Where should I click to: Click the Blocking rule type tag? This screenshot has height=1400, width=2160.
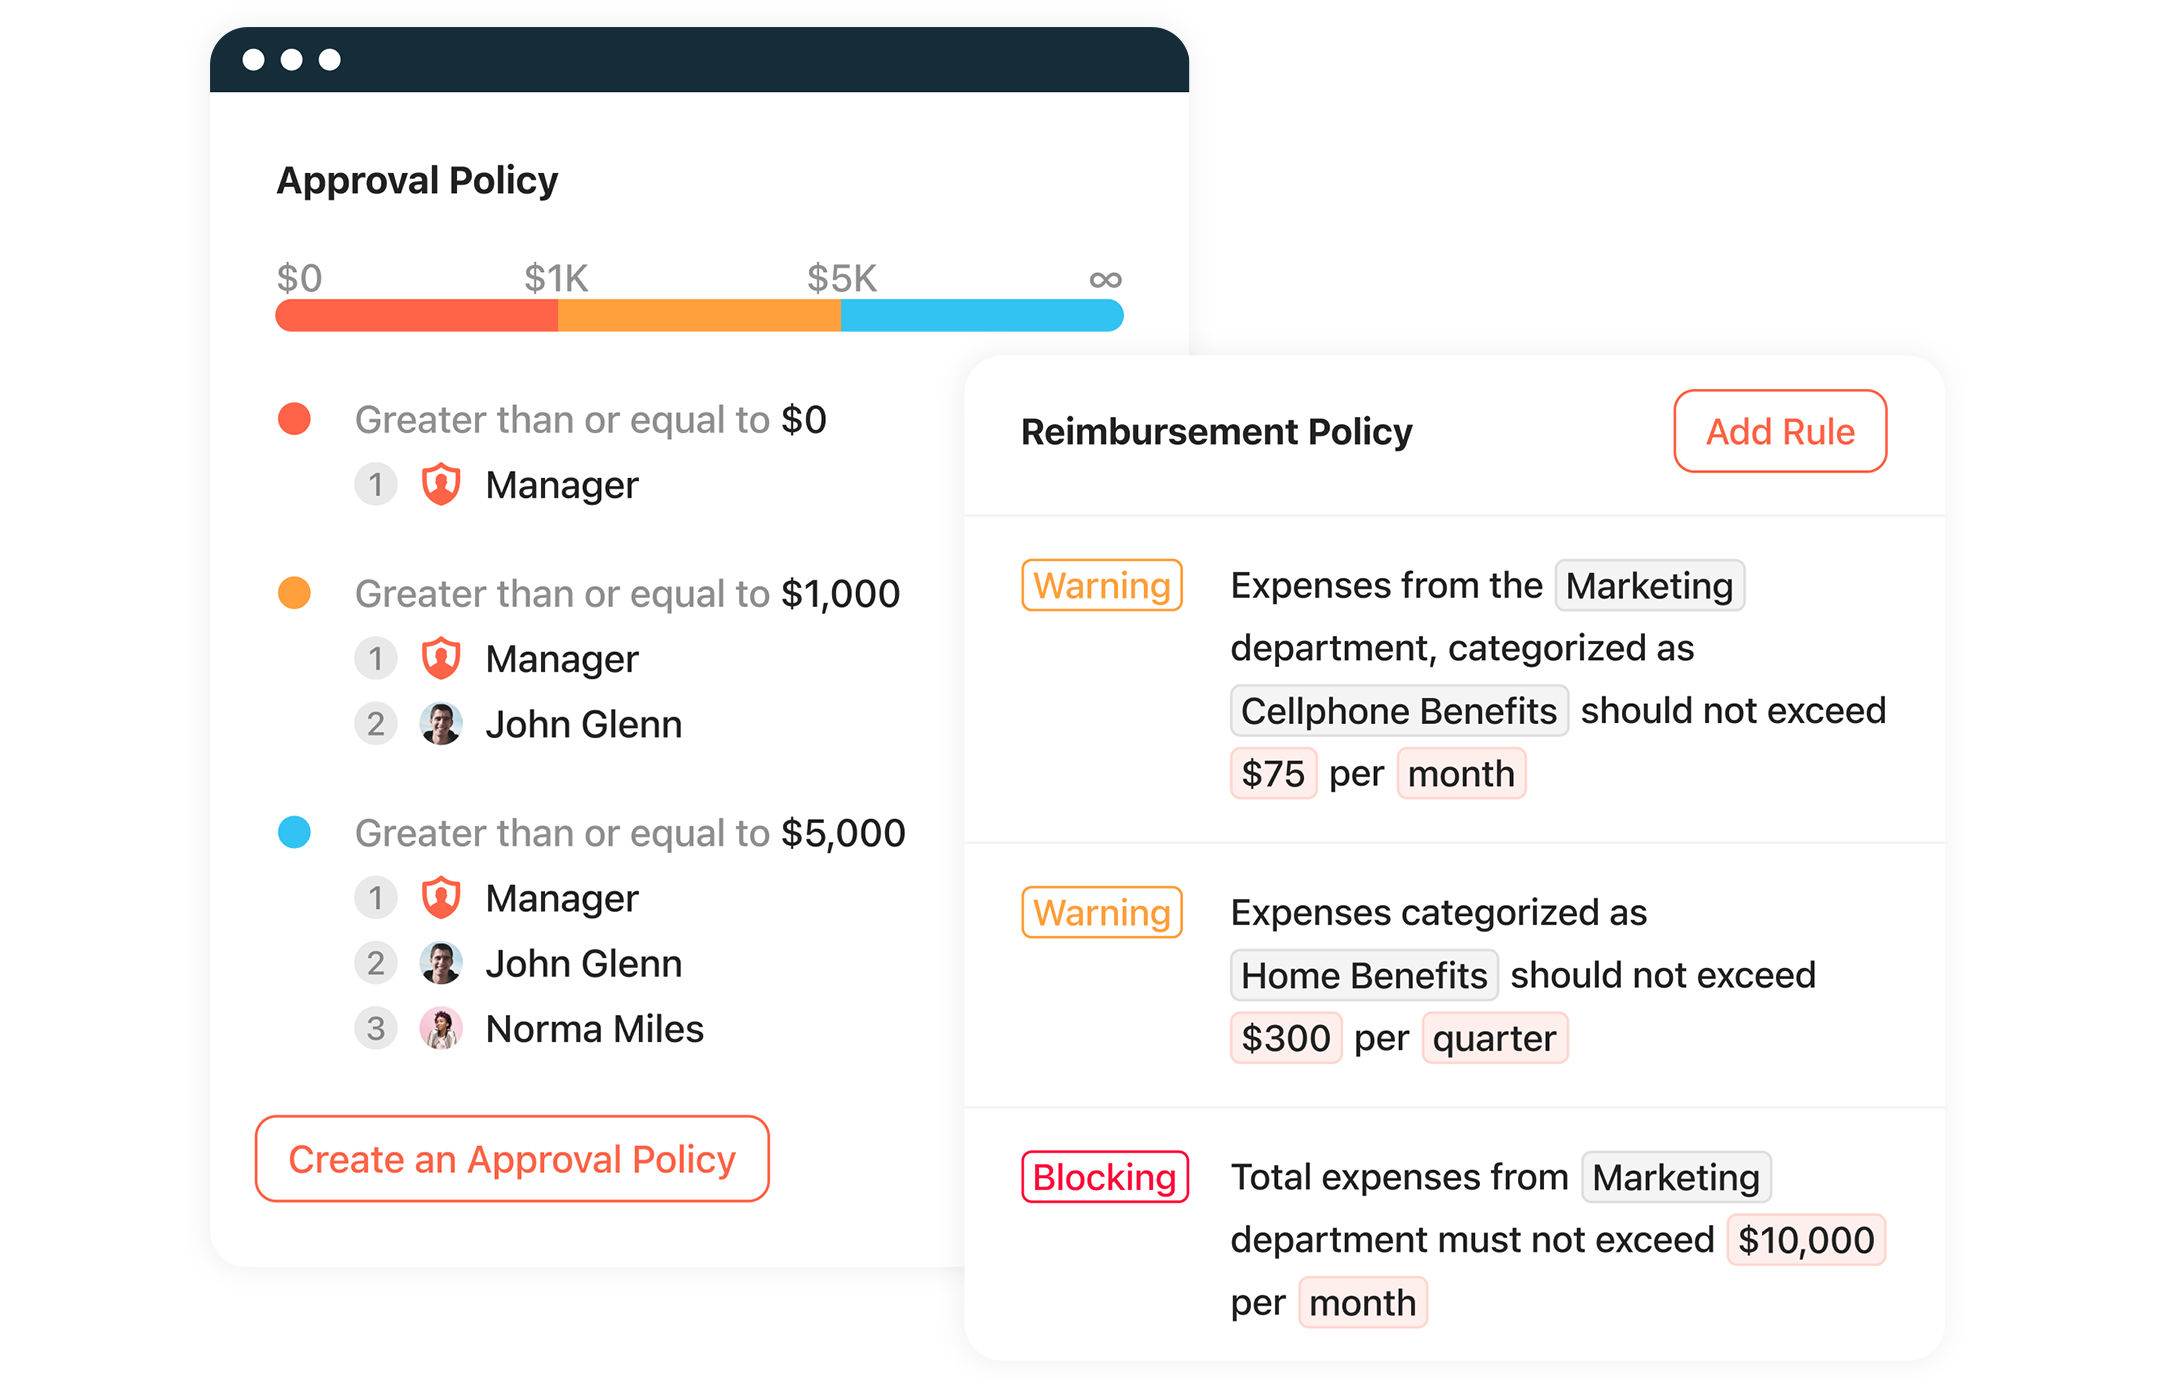tap(1104, 1177)
